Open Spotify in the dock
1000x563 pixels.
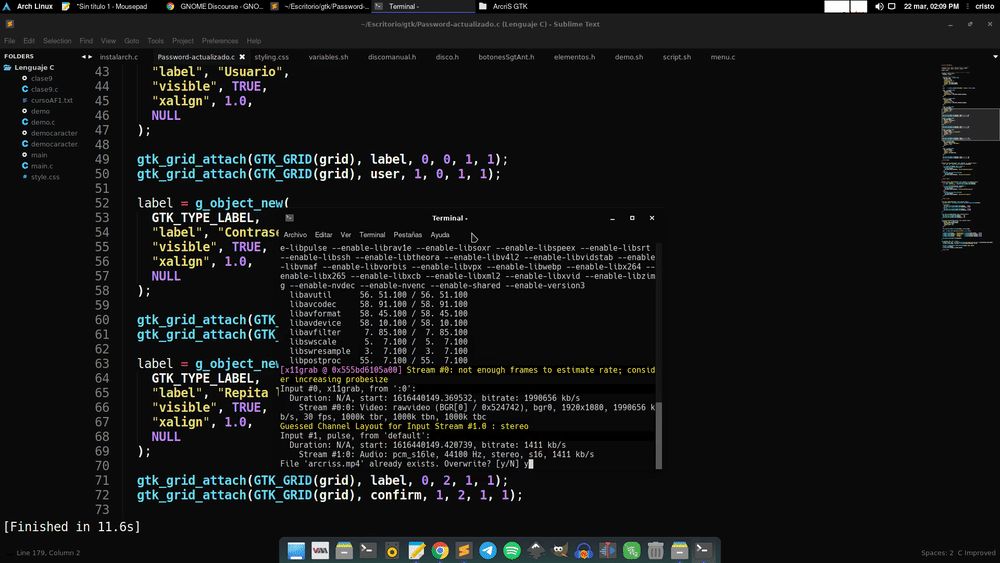(x=511, y=550)
